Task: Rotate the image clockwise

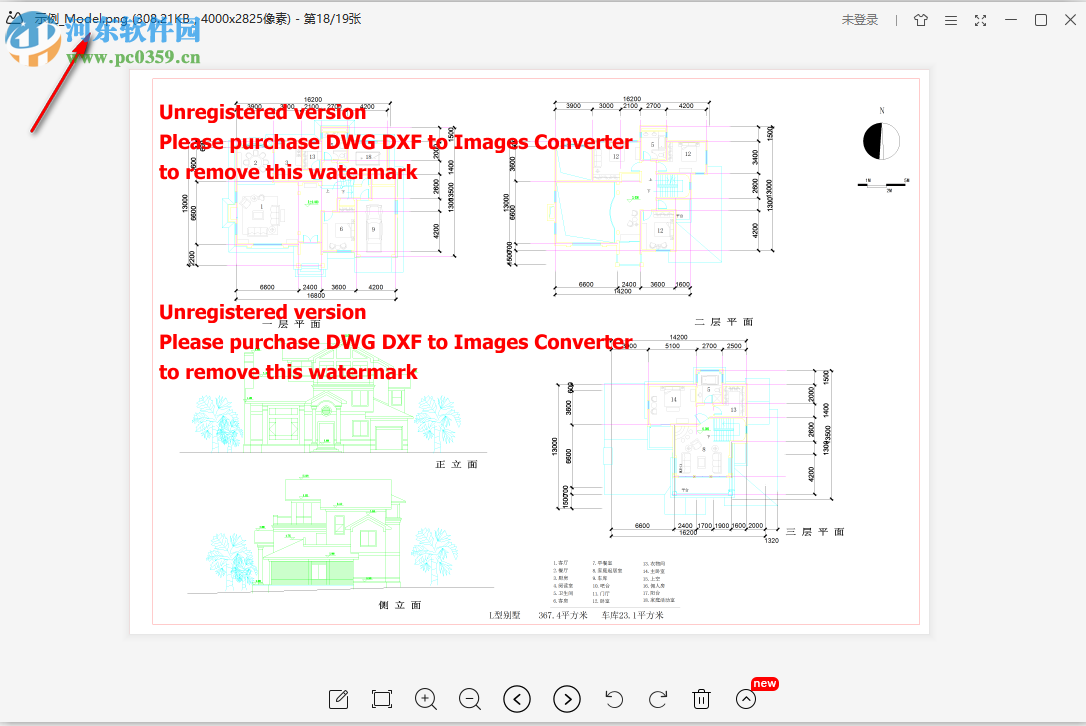Action: tap(658, 699)
